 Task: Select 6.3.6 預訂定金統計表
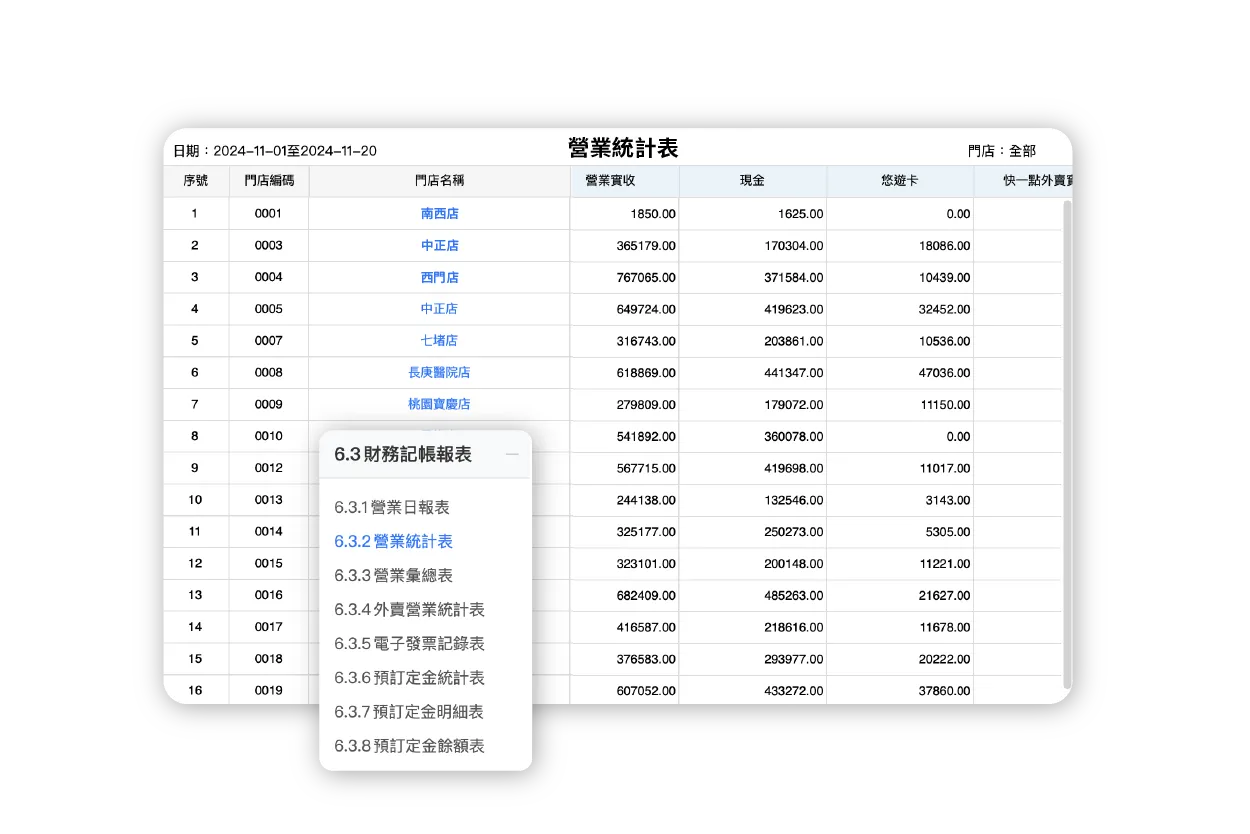click(x=409, y=677)
